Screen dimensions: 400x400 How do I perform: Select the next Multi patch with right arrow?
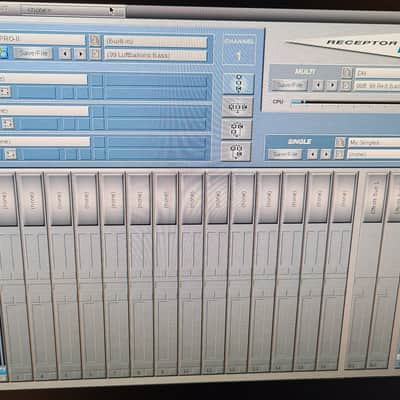[x=332, y=85]
